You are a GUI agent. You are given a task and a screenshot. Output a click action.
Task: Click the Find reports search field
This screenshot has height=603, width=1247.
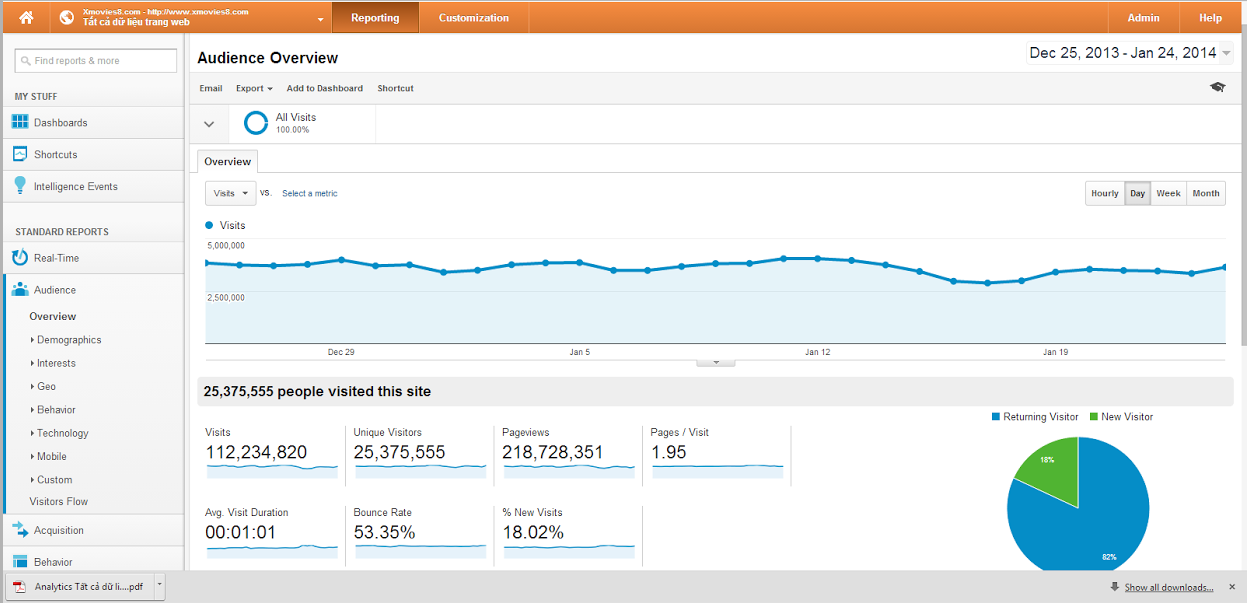tap(96, 61)
